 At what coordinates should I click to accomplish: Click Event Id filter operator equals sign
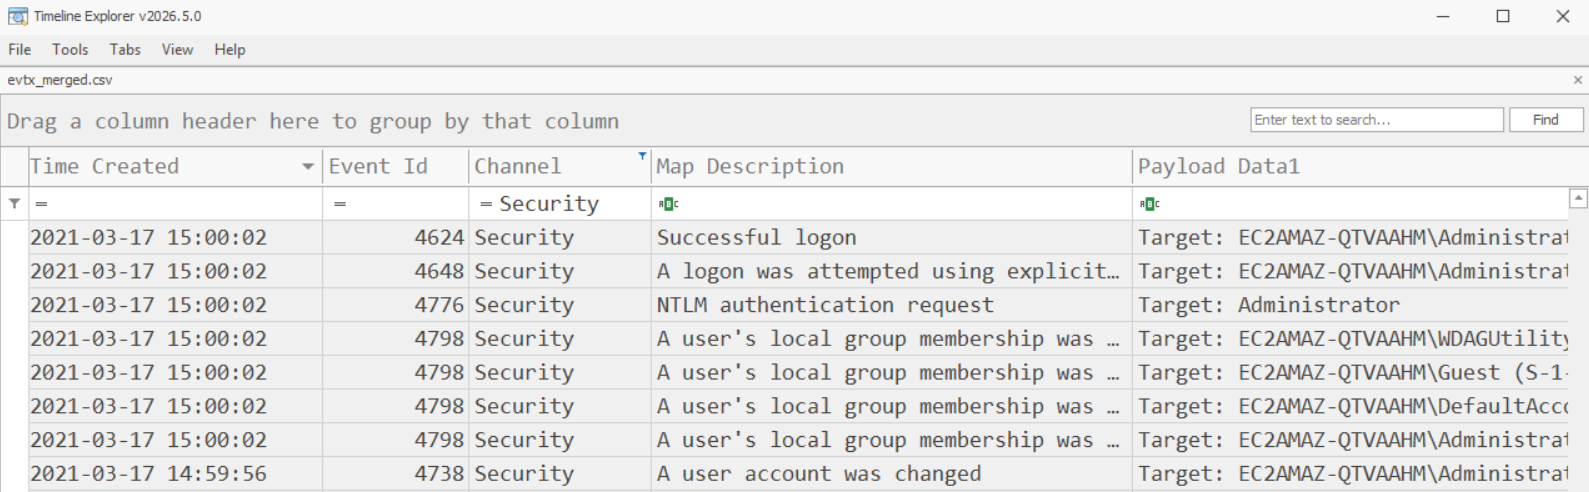pos(340,204)
